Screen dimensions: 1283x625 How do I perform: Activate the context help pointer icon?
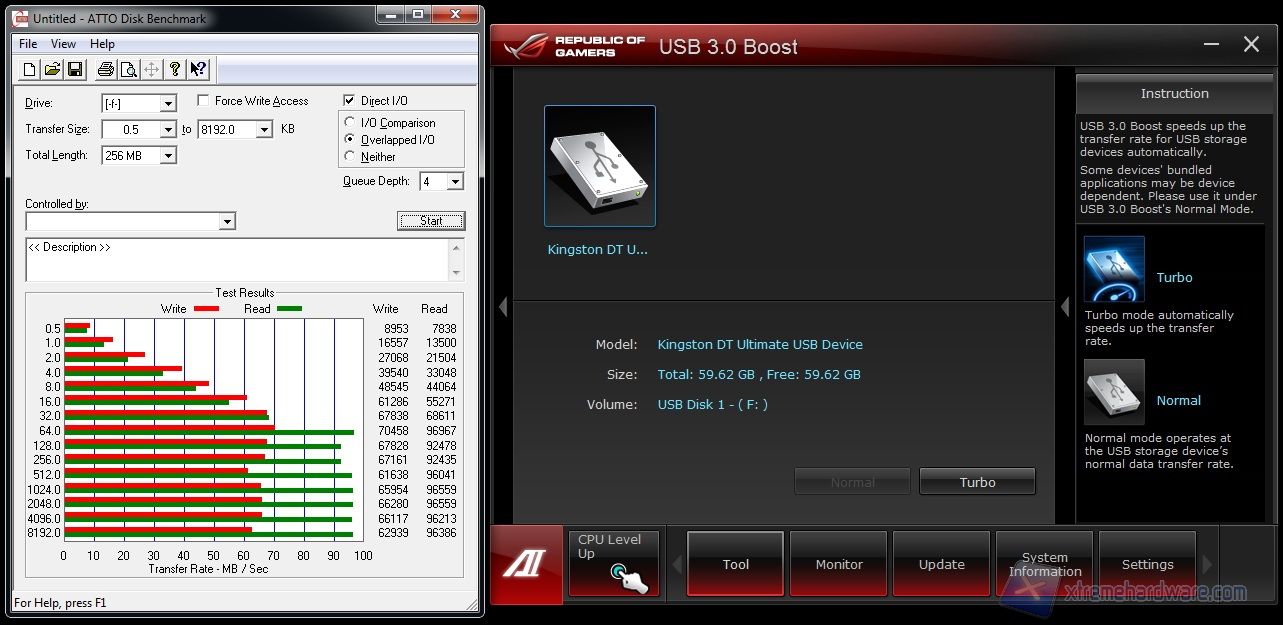(198, 69)
